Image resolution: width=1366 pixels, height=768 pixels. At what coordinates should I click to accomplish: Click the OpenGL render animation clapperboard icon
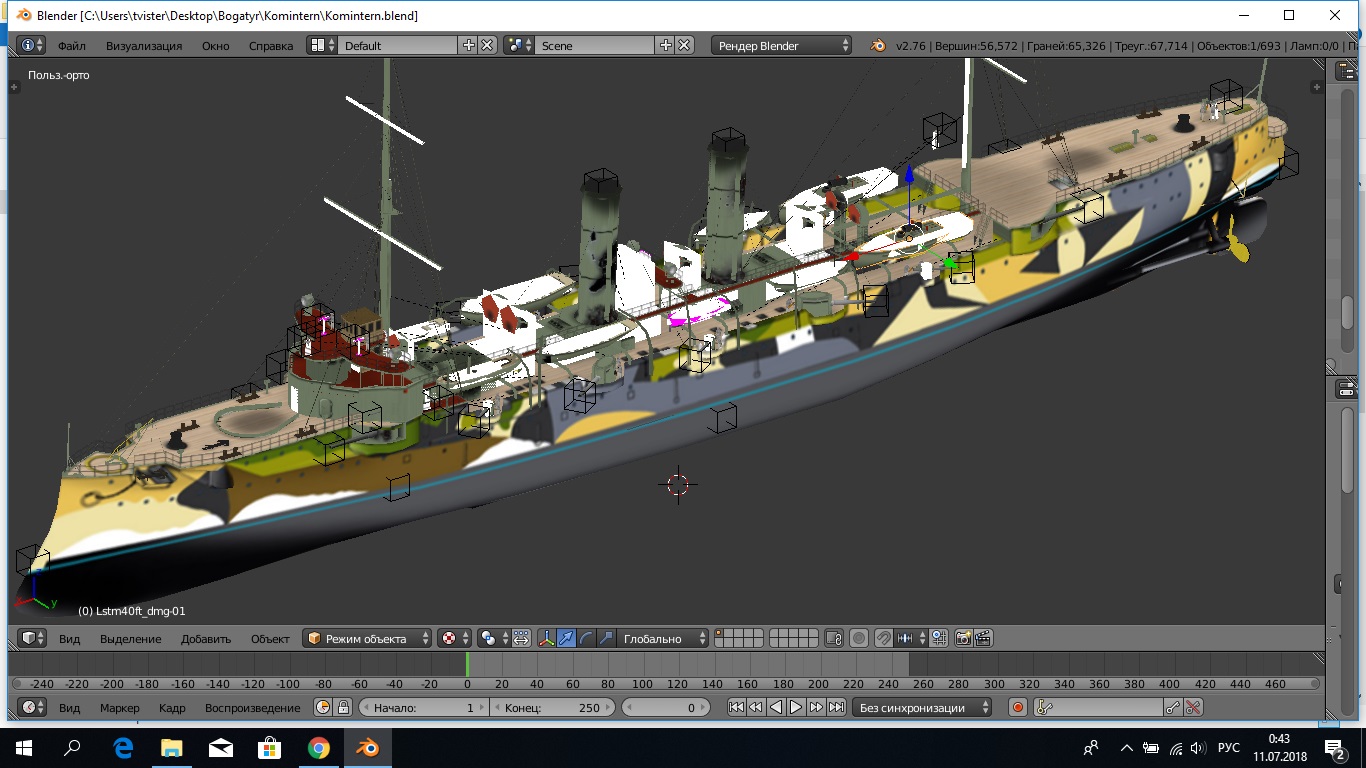(x=983, y=638)
